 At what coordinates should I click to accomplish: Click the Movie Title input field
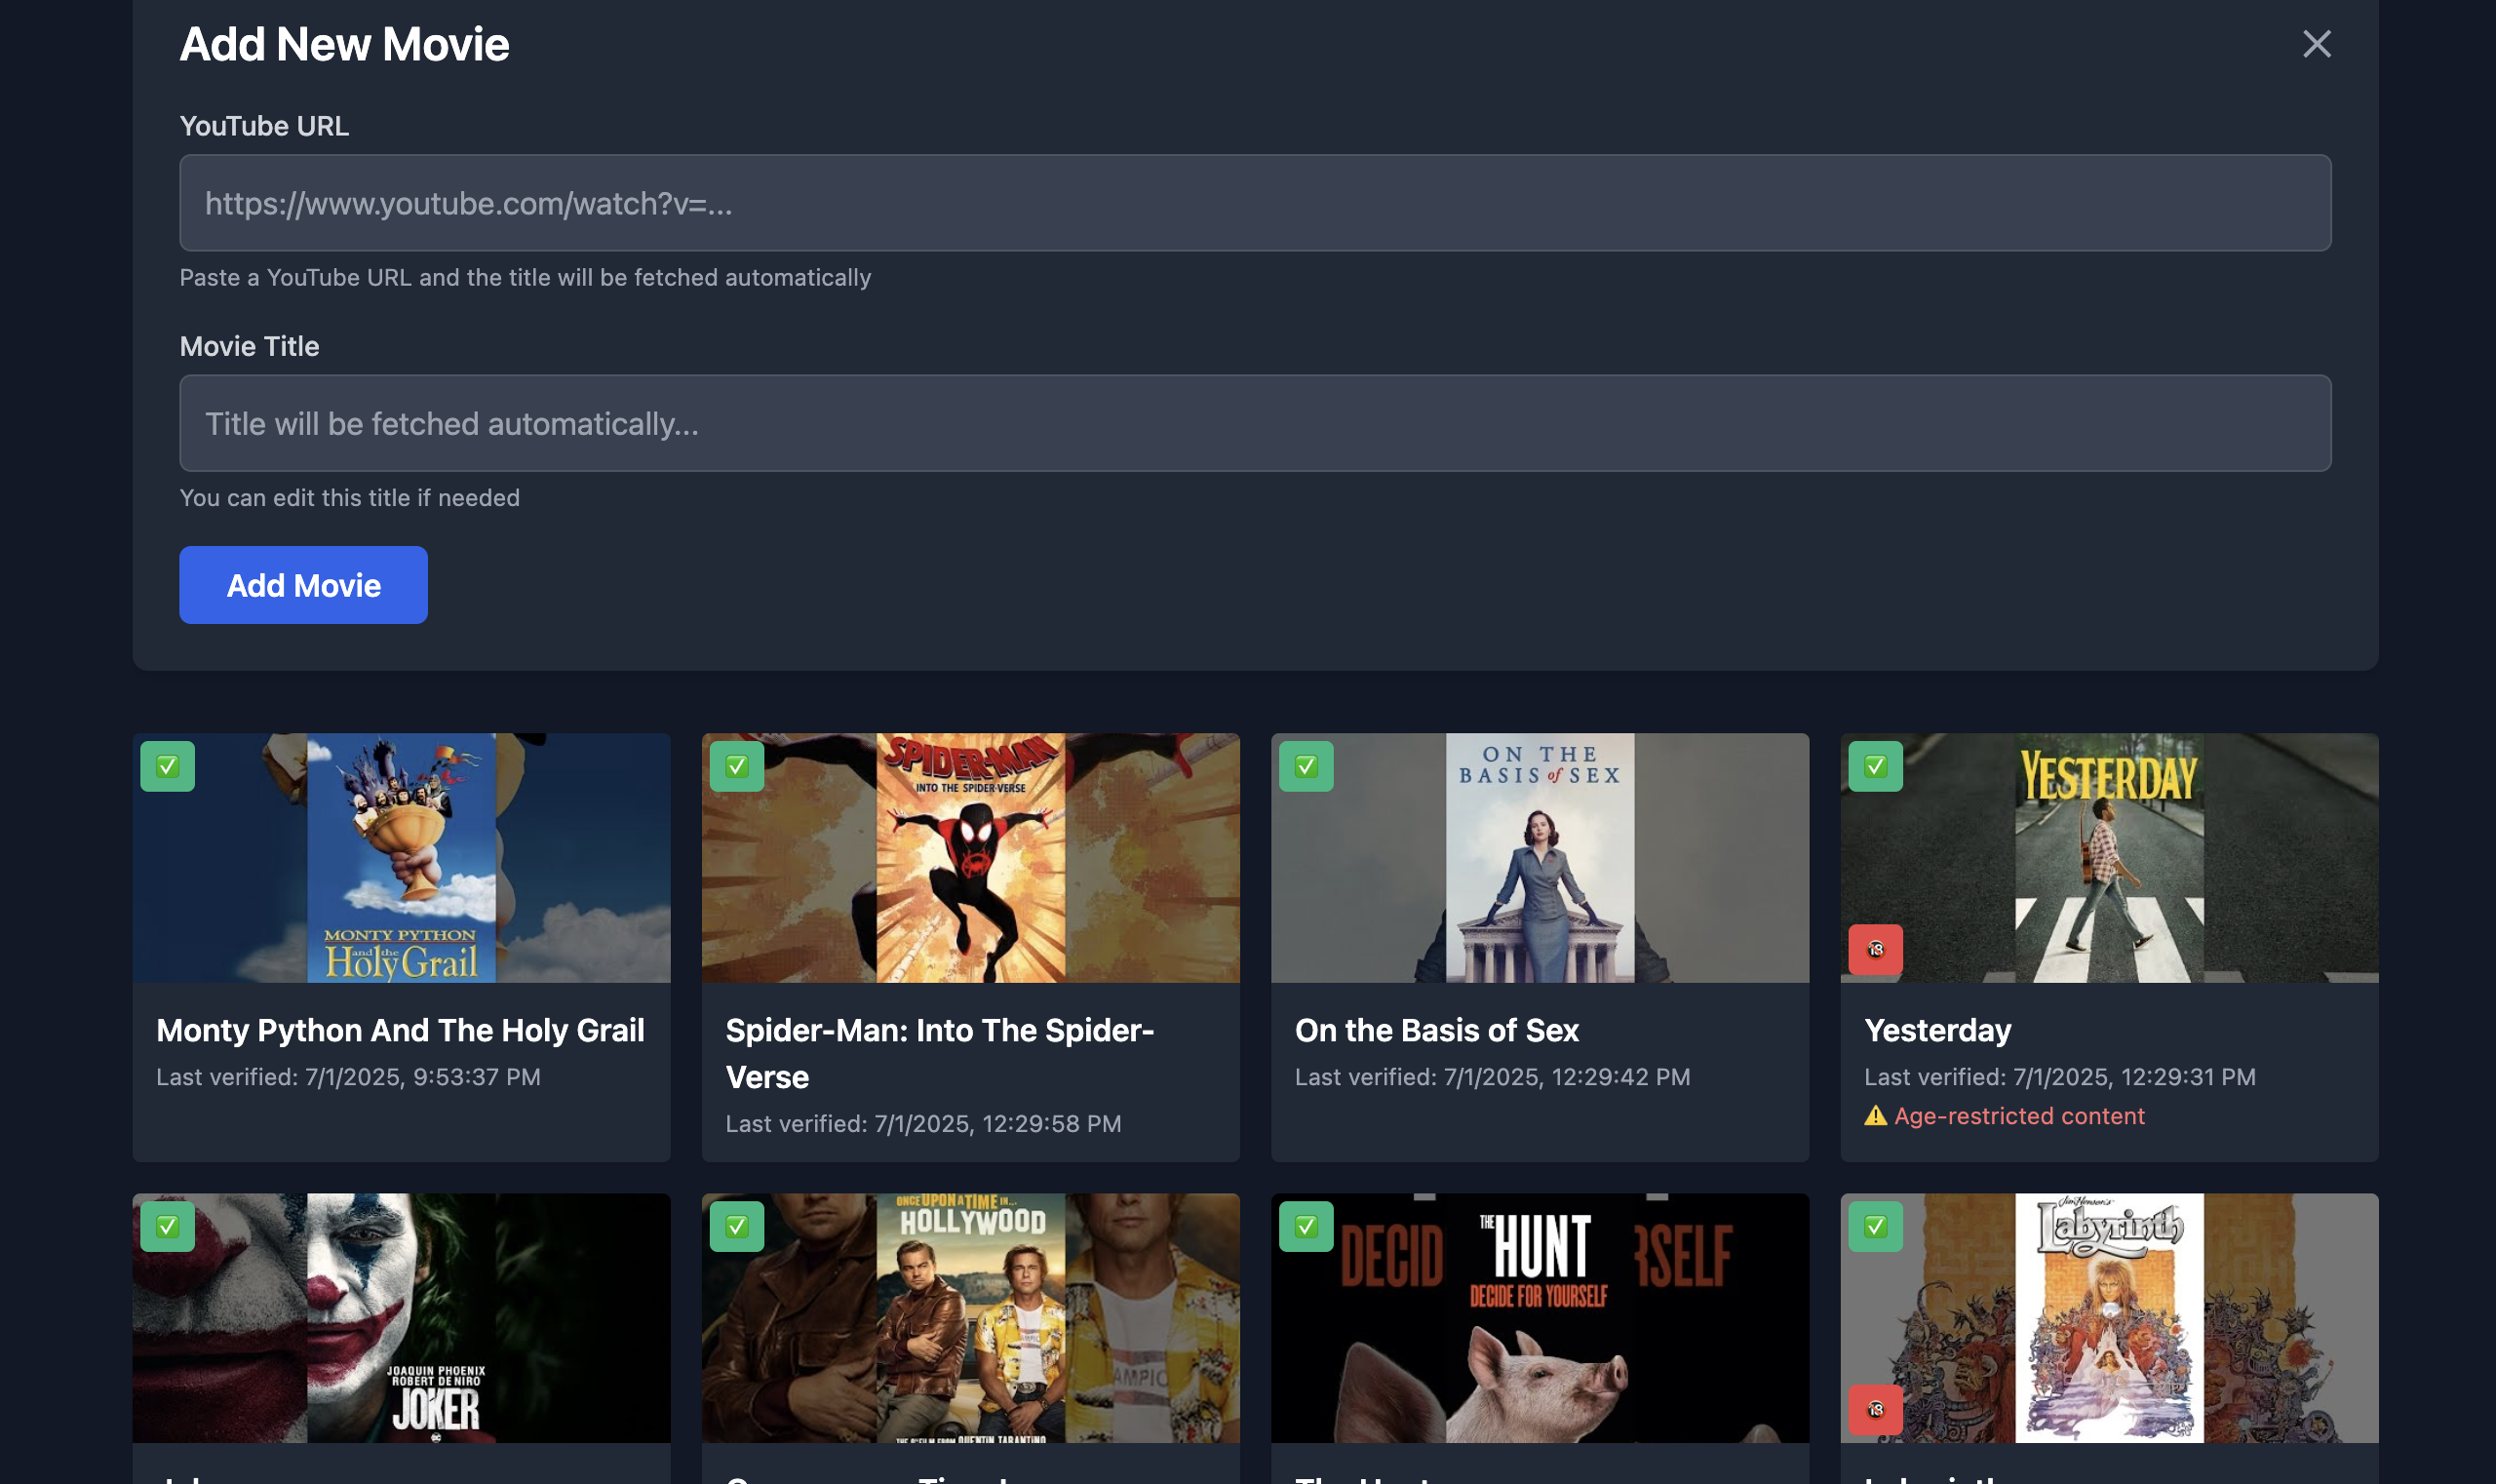click(1255, 423)
